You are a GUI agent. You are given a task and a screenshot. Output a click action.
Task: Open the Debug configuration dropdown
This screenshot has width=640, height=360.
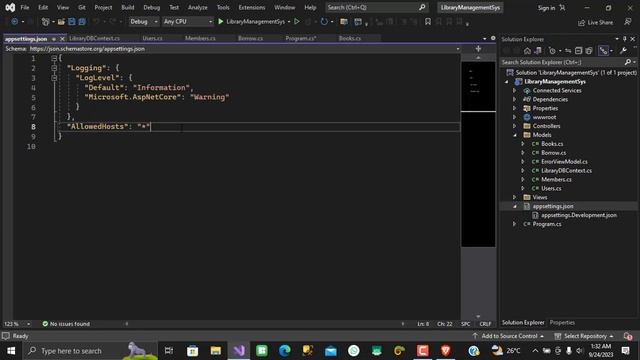click(x=143, y=22)
